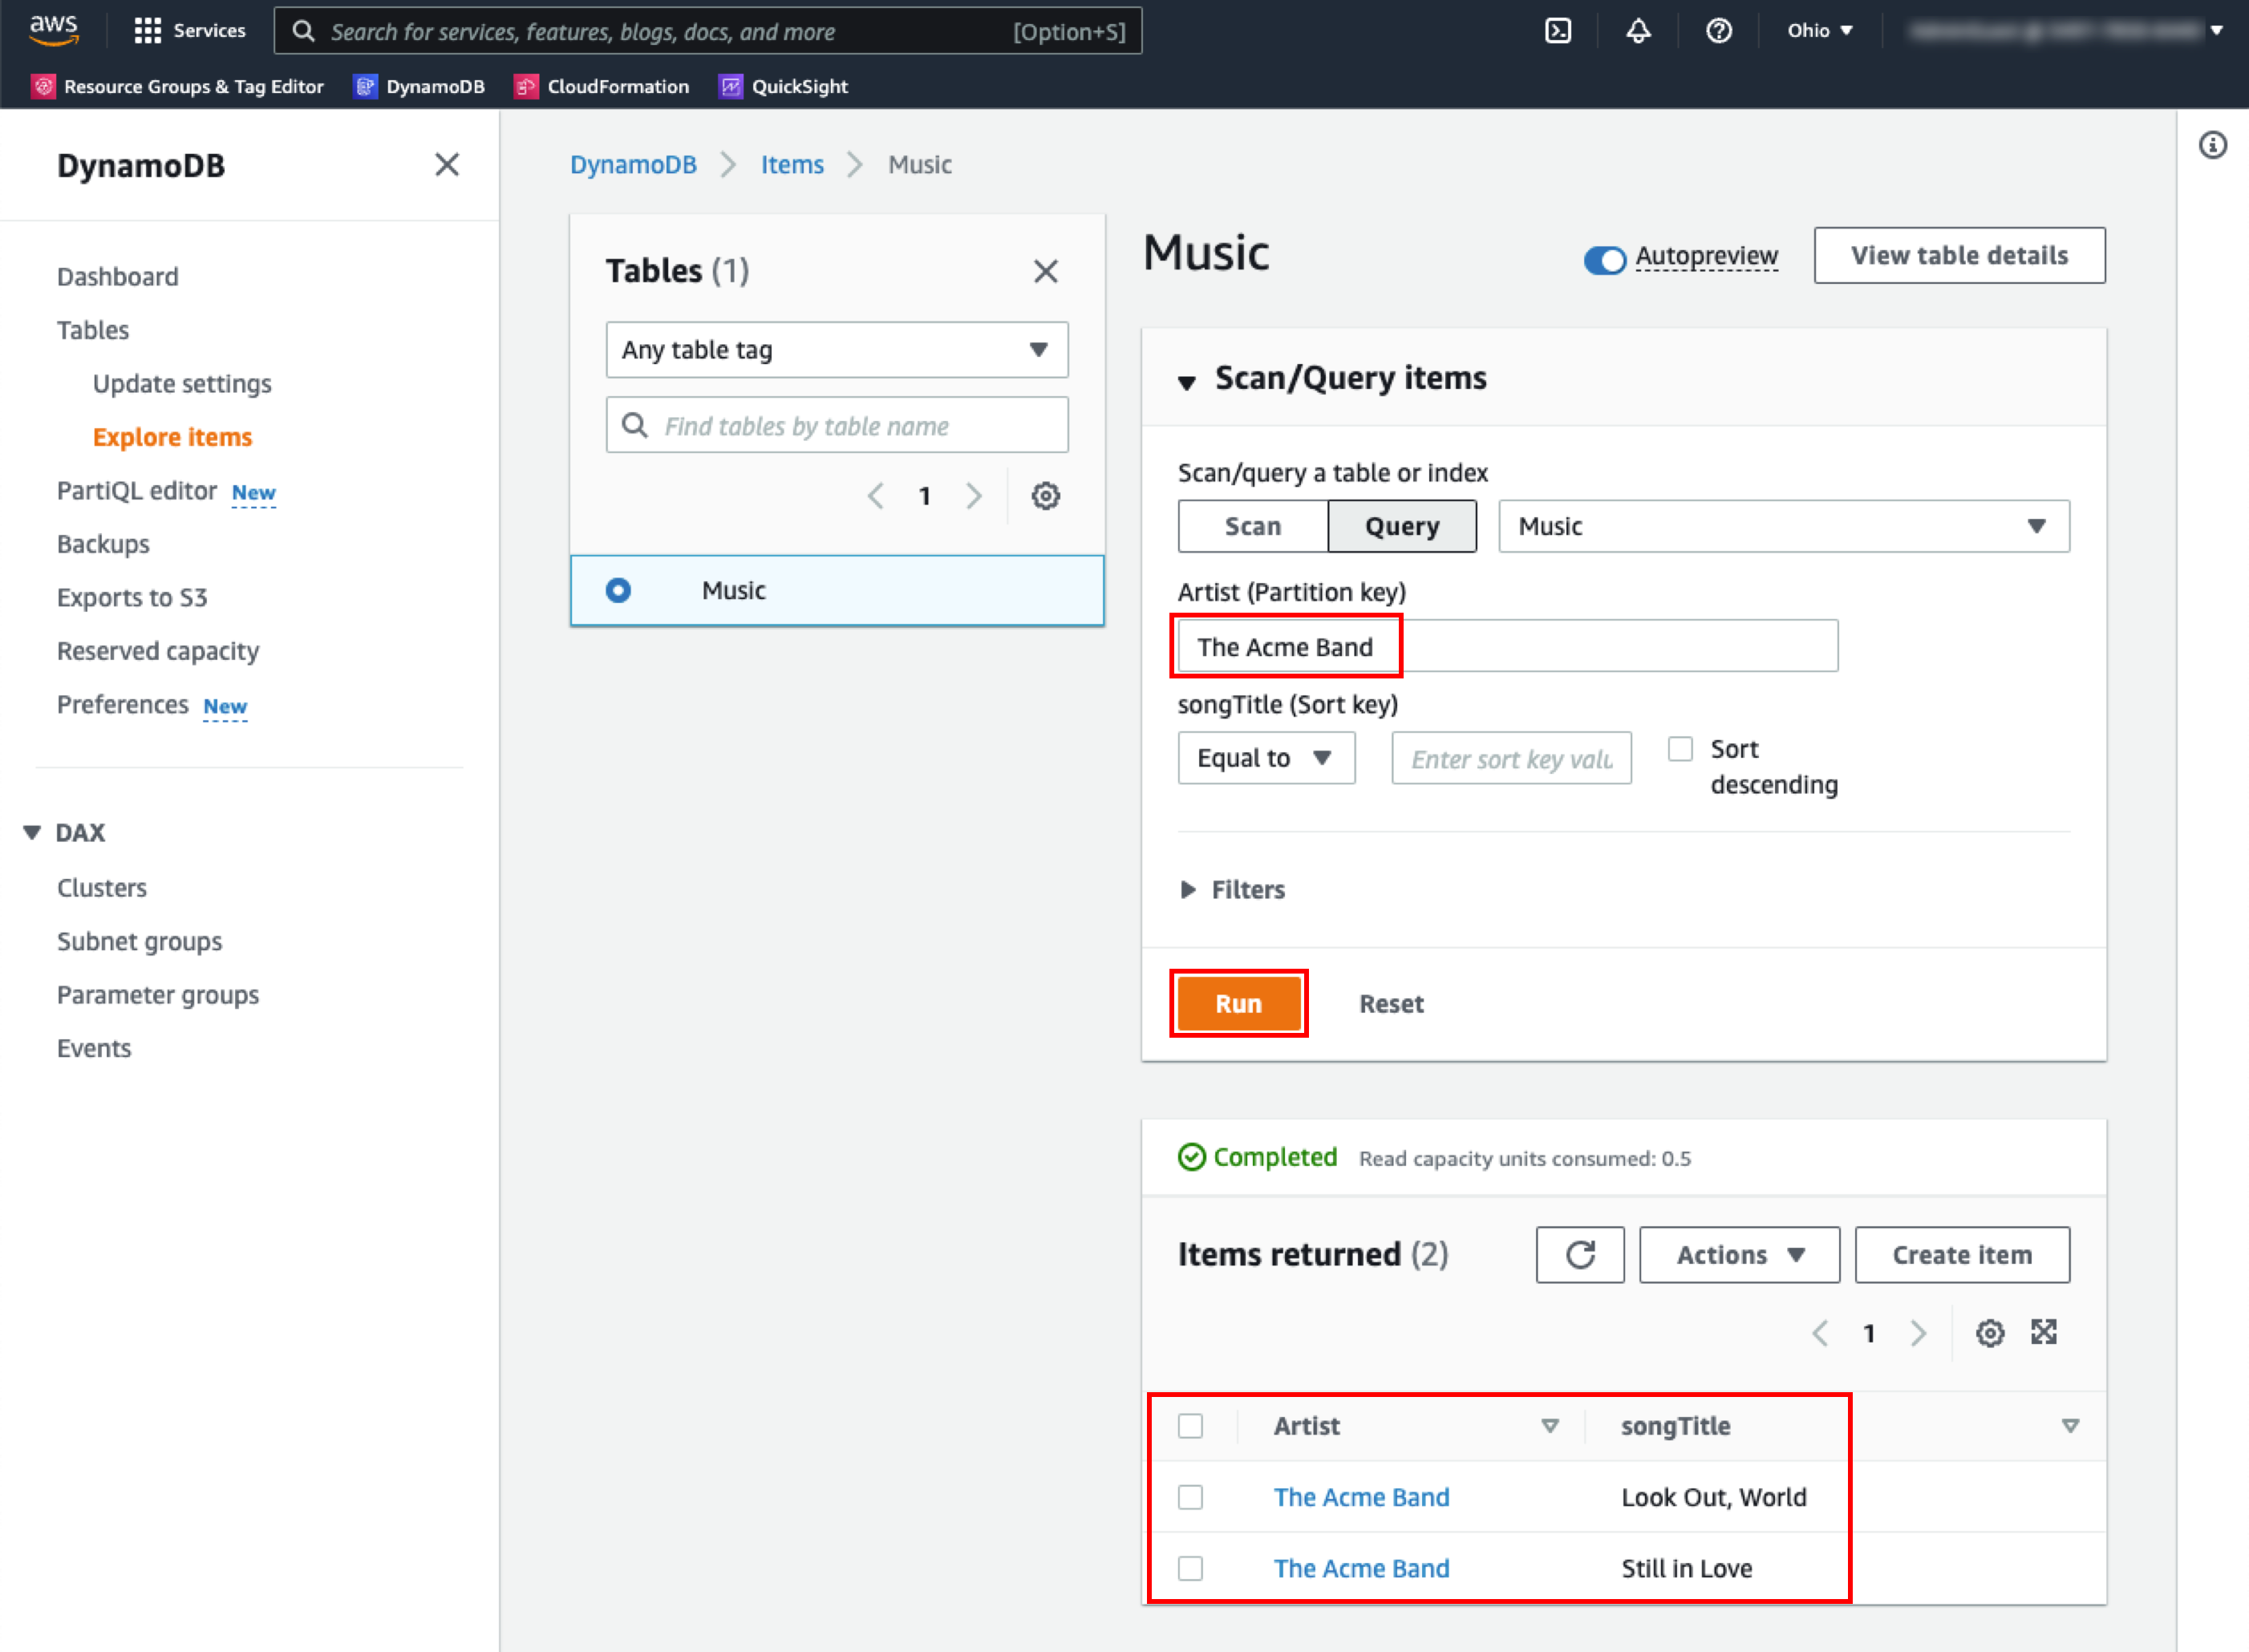The height and width of the screenshot is (1652, 2249).
Task: Open items returned preferences gear
Action: 1990,1333
